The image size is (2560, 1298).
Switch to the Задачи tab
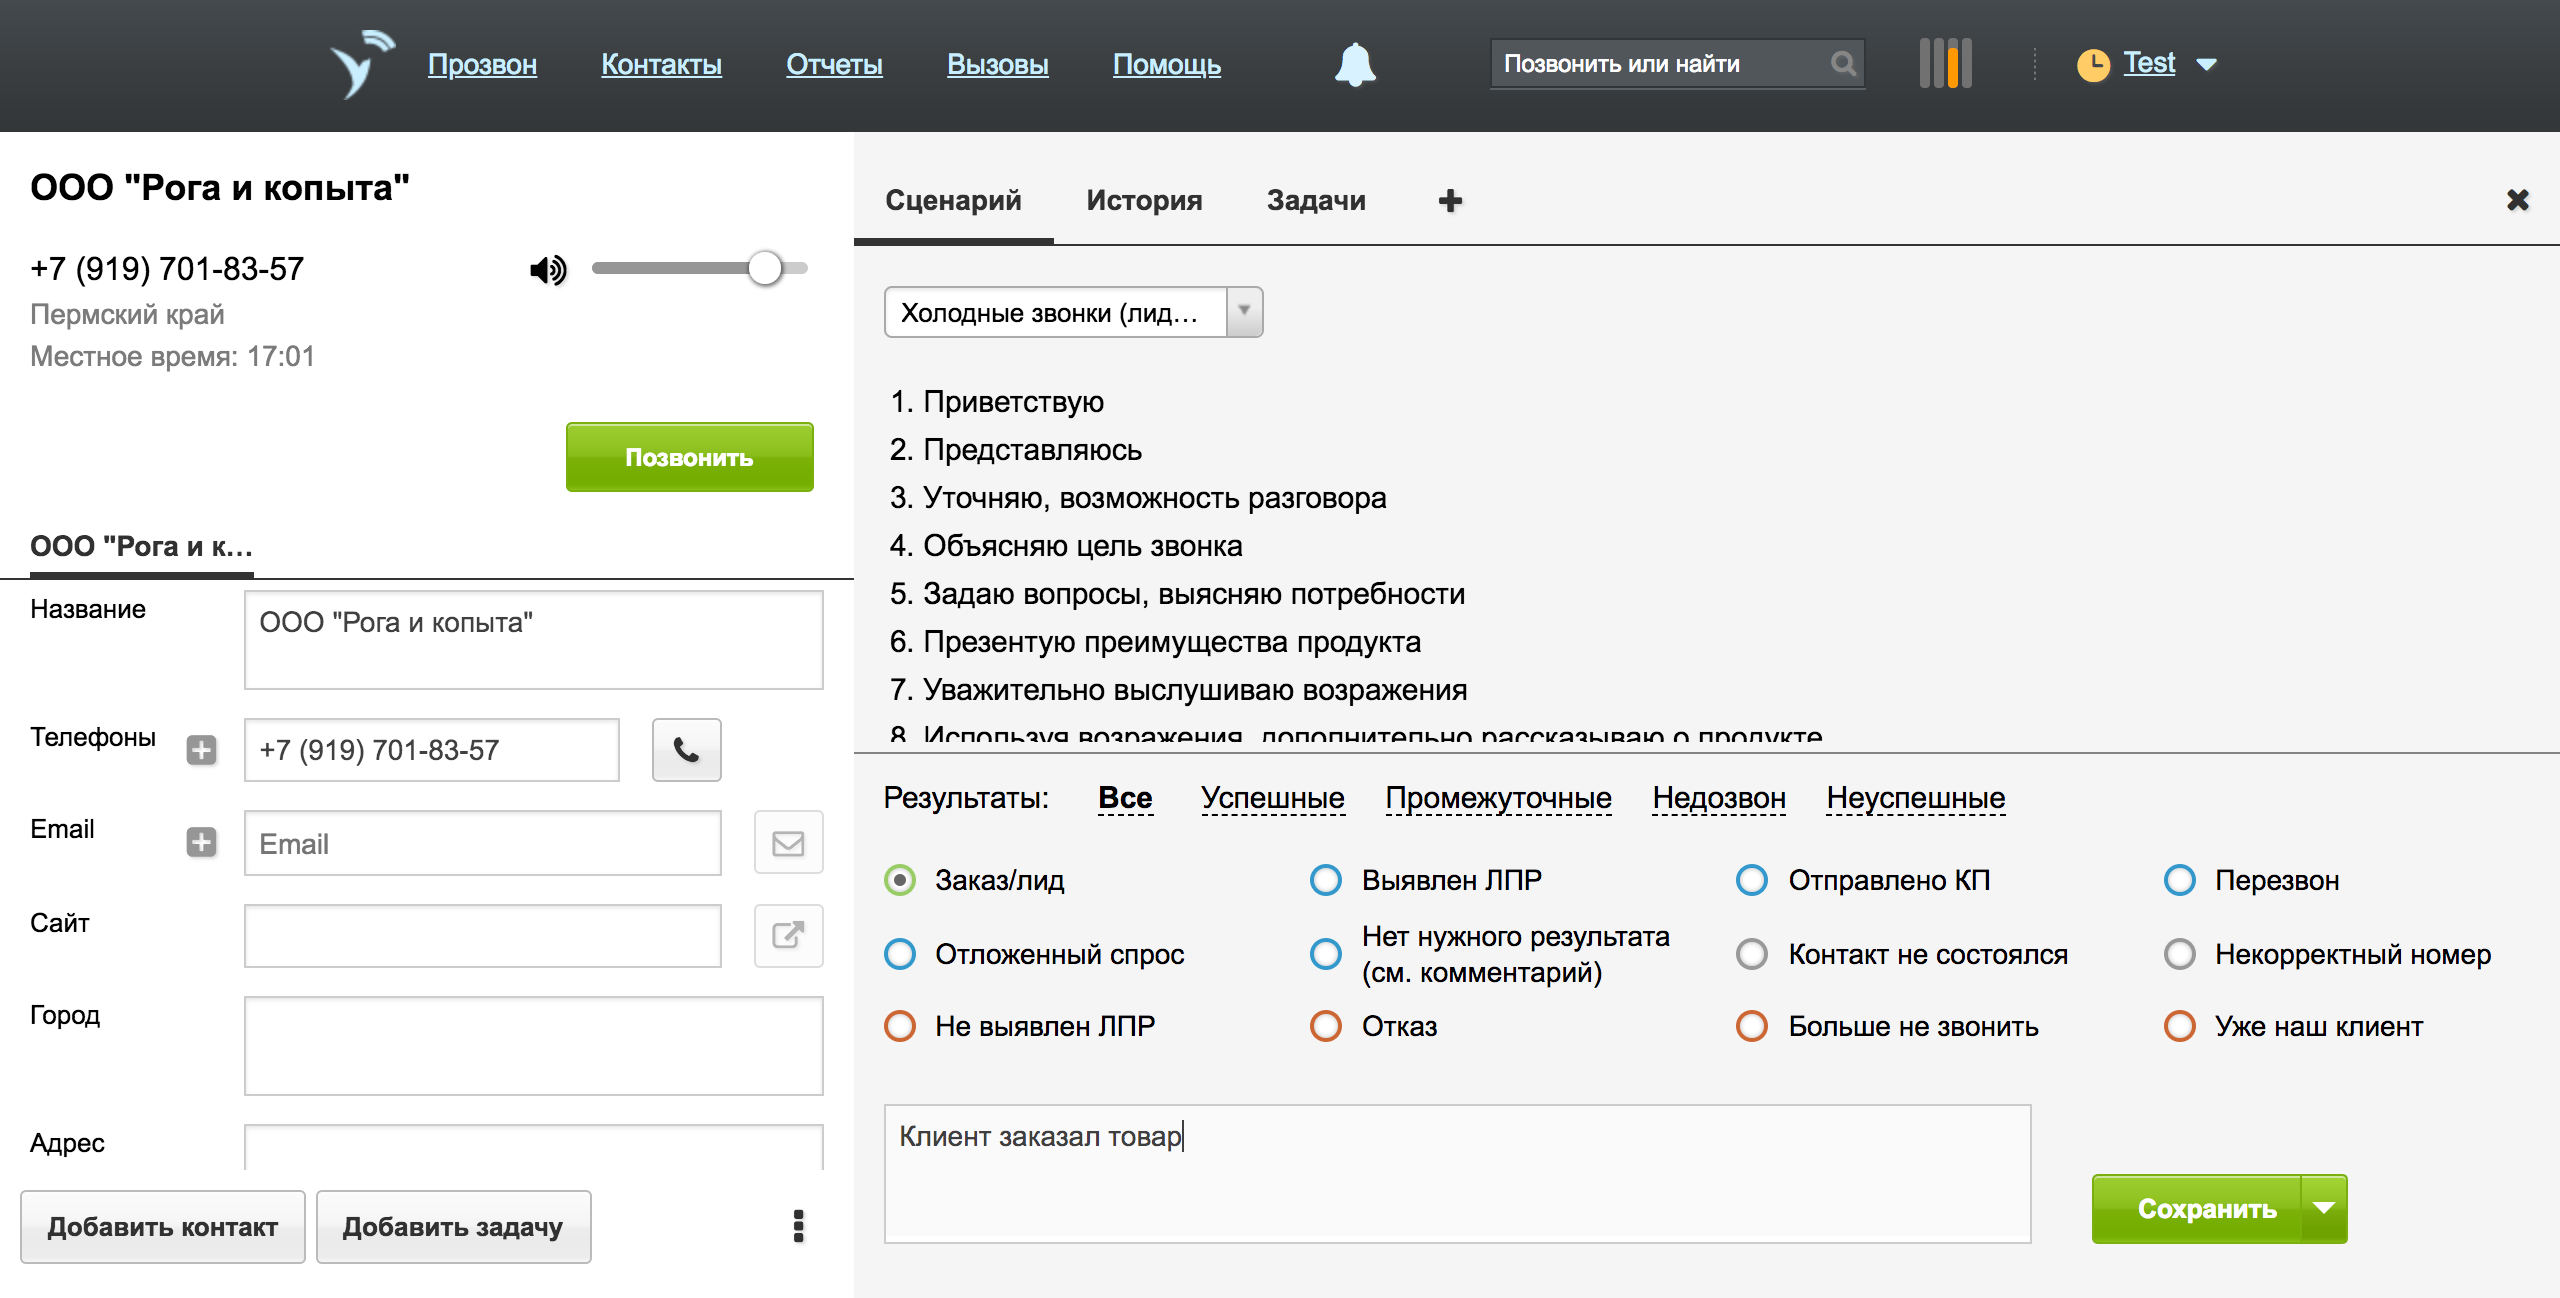(1316, 200)
